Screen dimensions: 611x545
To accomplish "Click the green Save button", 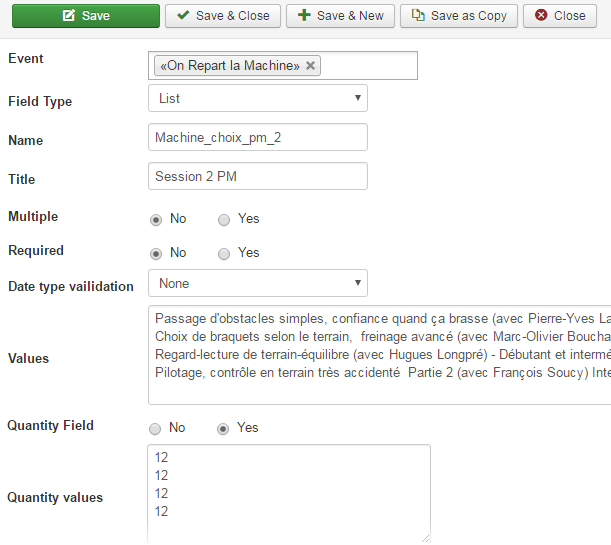I will coord(83,16).
